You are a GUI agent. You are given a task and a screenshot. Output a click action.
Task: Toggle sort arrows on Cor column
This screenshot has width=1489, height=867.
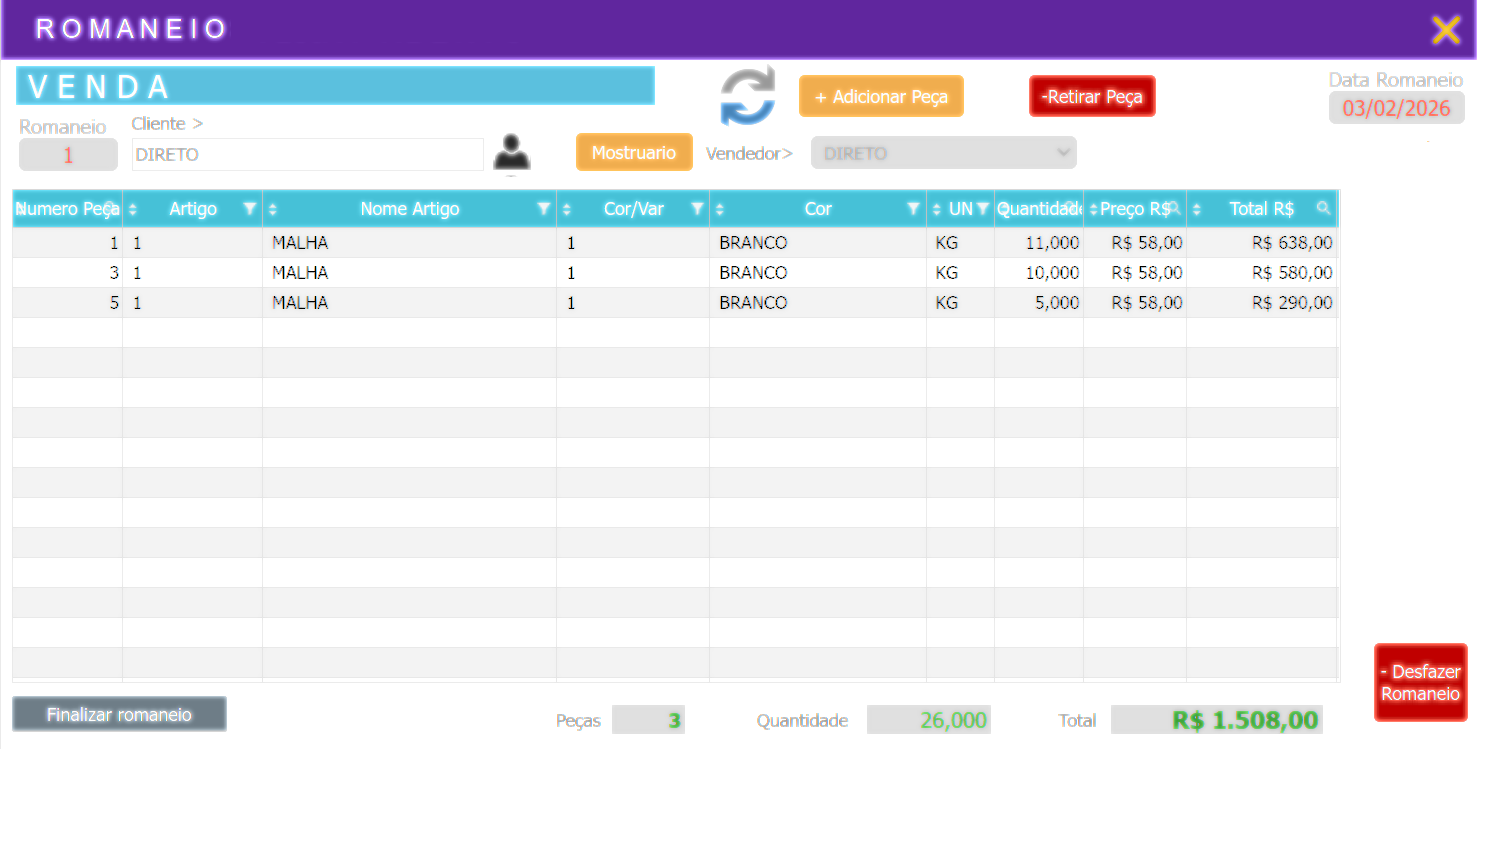click(x=720, y=210)
